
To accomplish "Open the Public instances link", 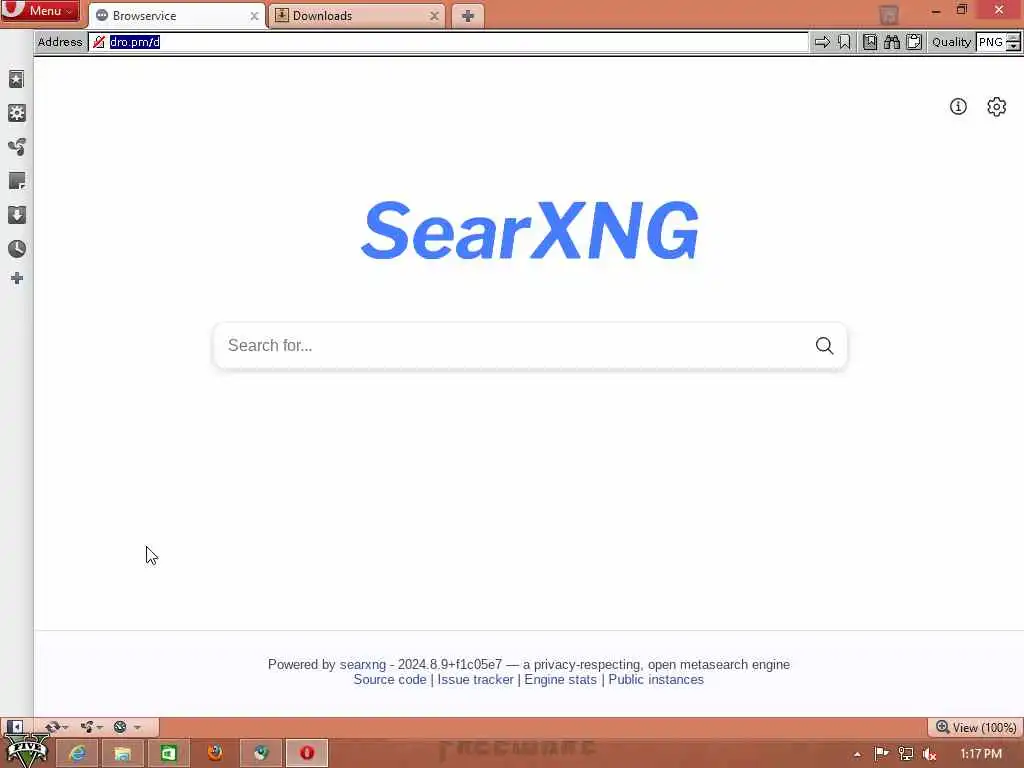I will [656, 680].
